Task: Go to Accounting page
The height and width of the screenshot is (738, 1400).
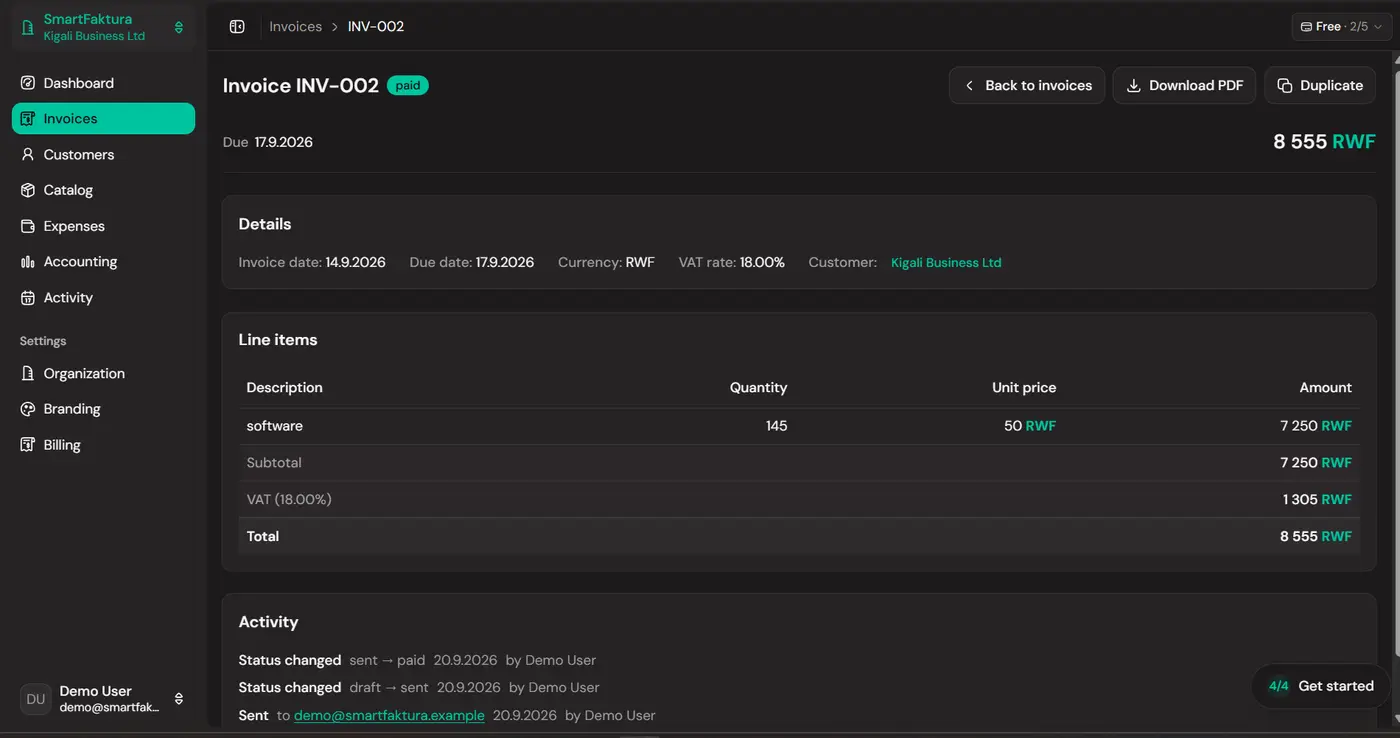Action: pyautogui.click(x=103, y=262)
